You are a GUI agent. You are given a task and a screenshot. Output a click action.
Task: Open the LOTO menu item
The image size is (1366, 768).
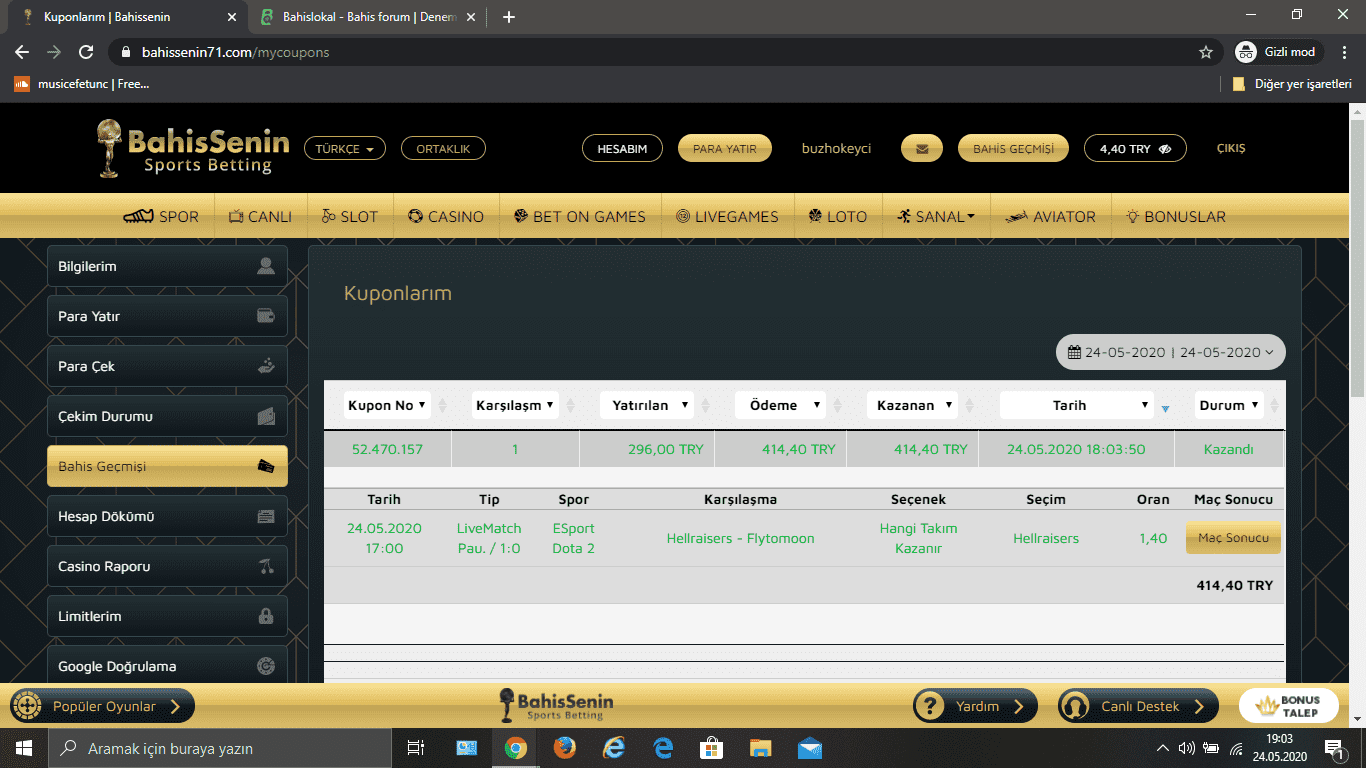(x=838, y=216)
